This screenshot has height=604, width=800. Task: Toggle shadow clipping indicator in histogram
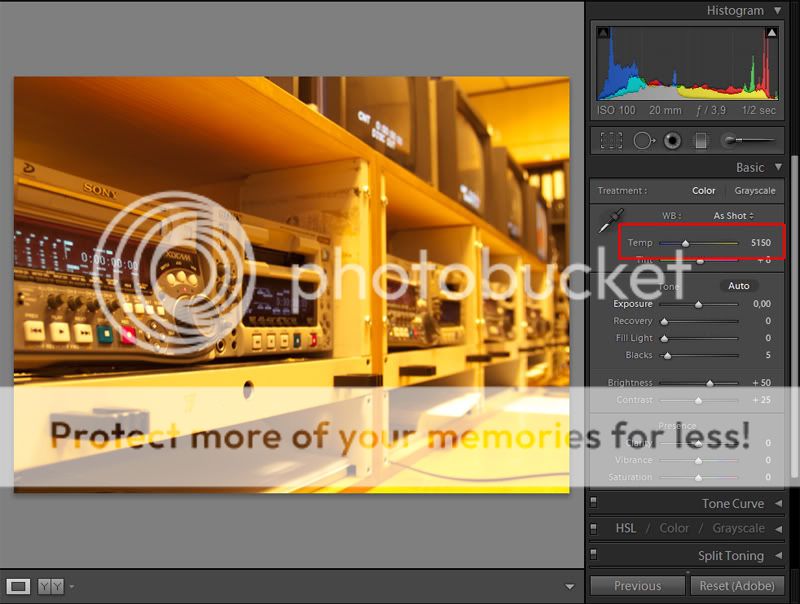(603, 33)
